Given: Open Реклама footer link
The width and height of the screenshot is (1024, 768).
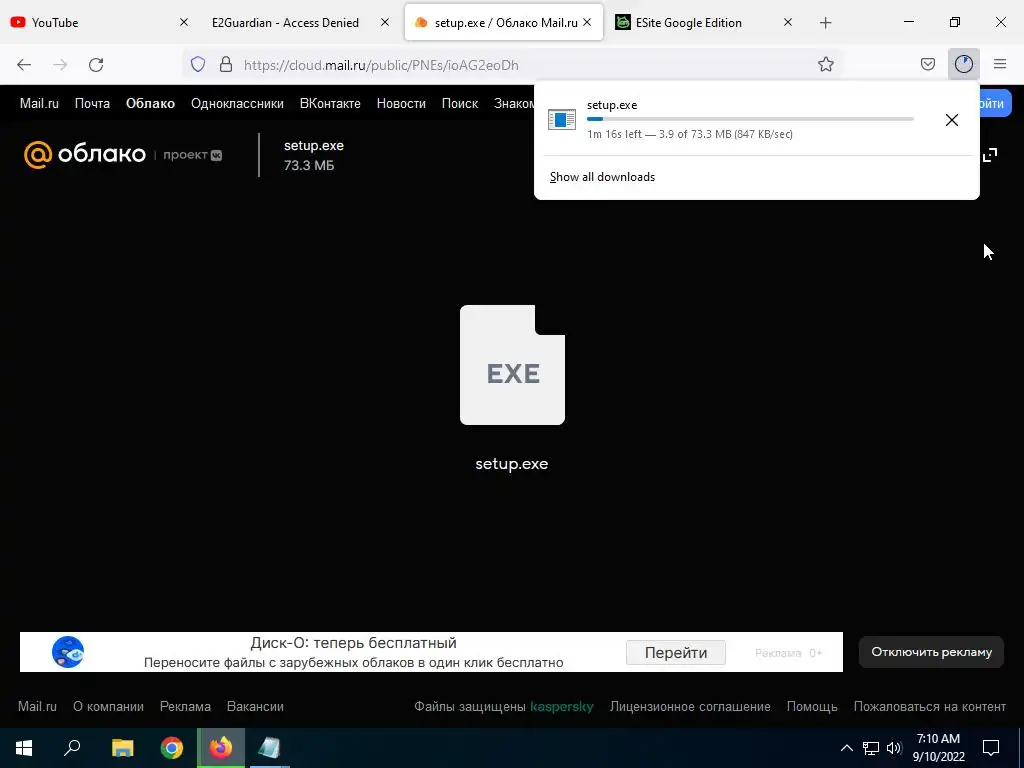Looking at the screenshot, I should (x=185, y=707).
